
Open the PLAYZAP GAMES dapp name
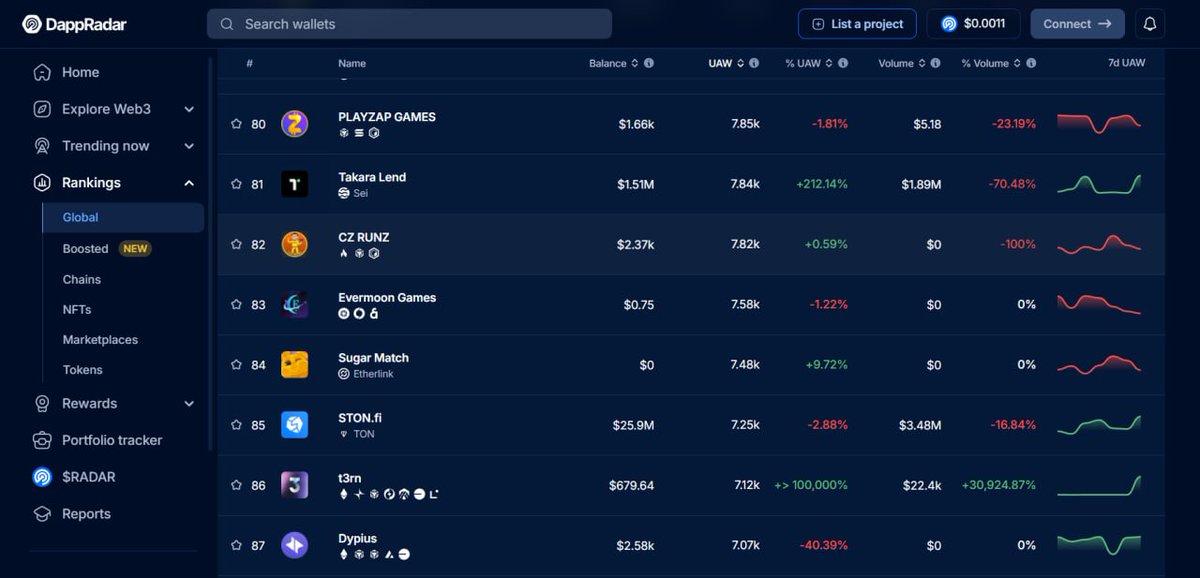(387, 117)
